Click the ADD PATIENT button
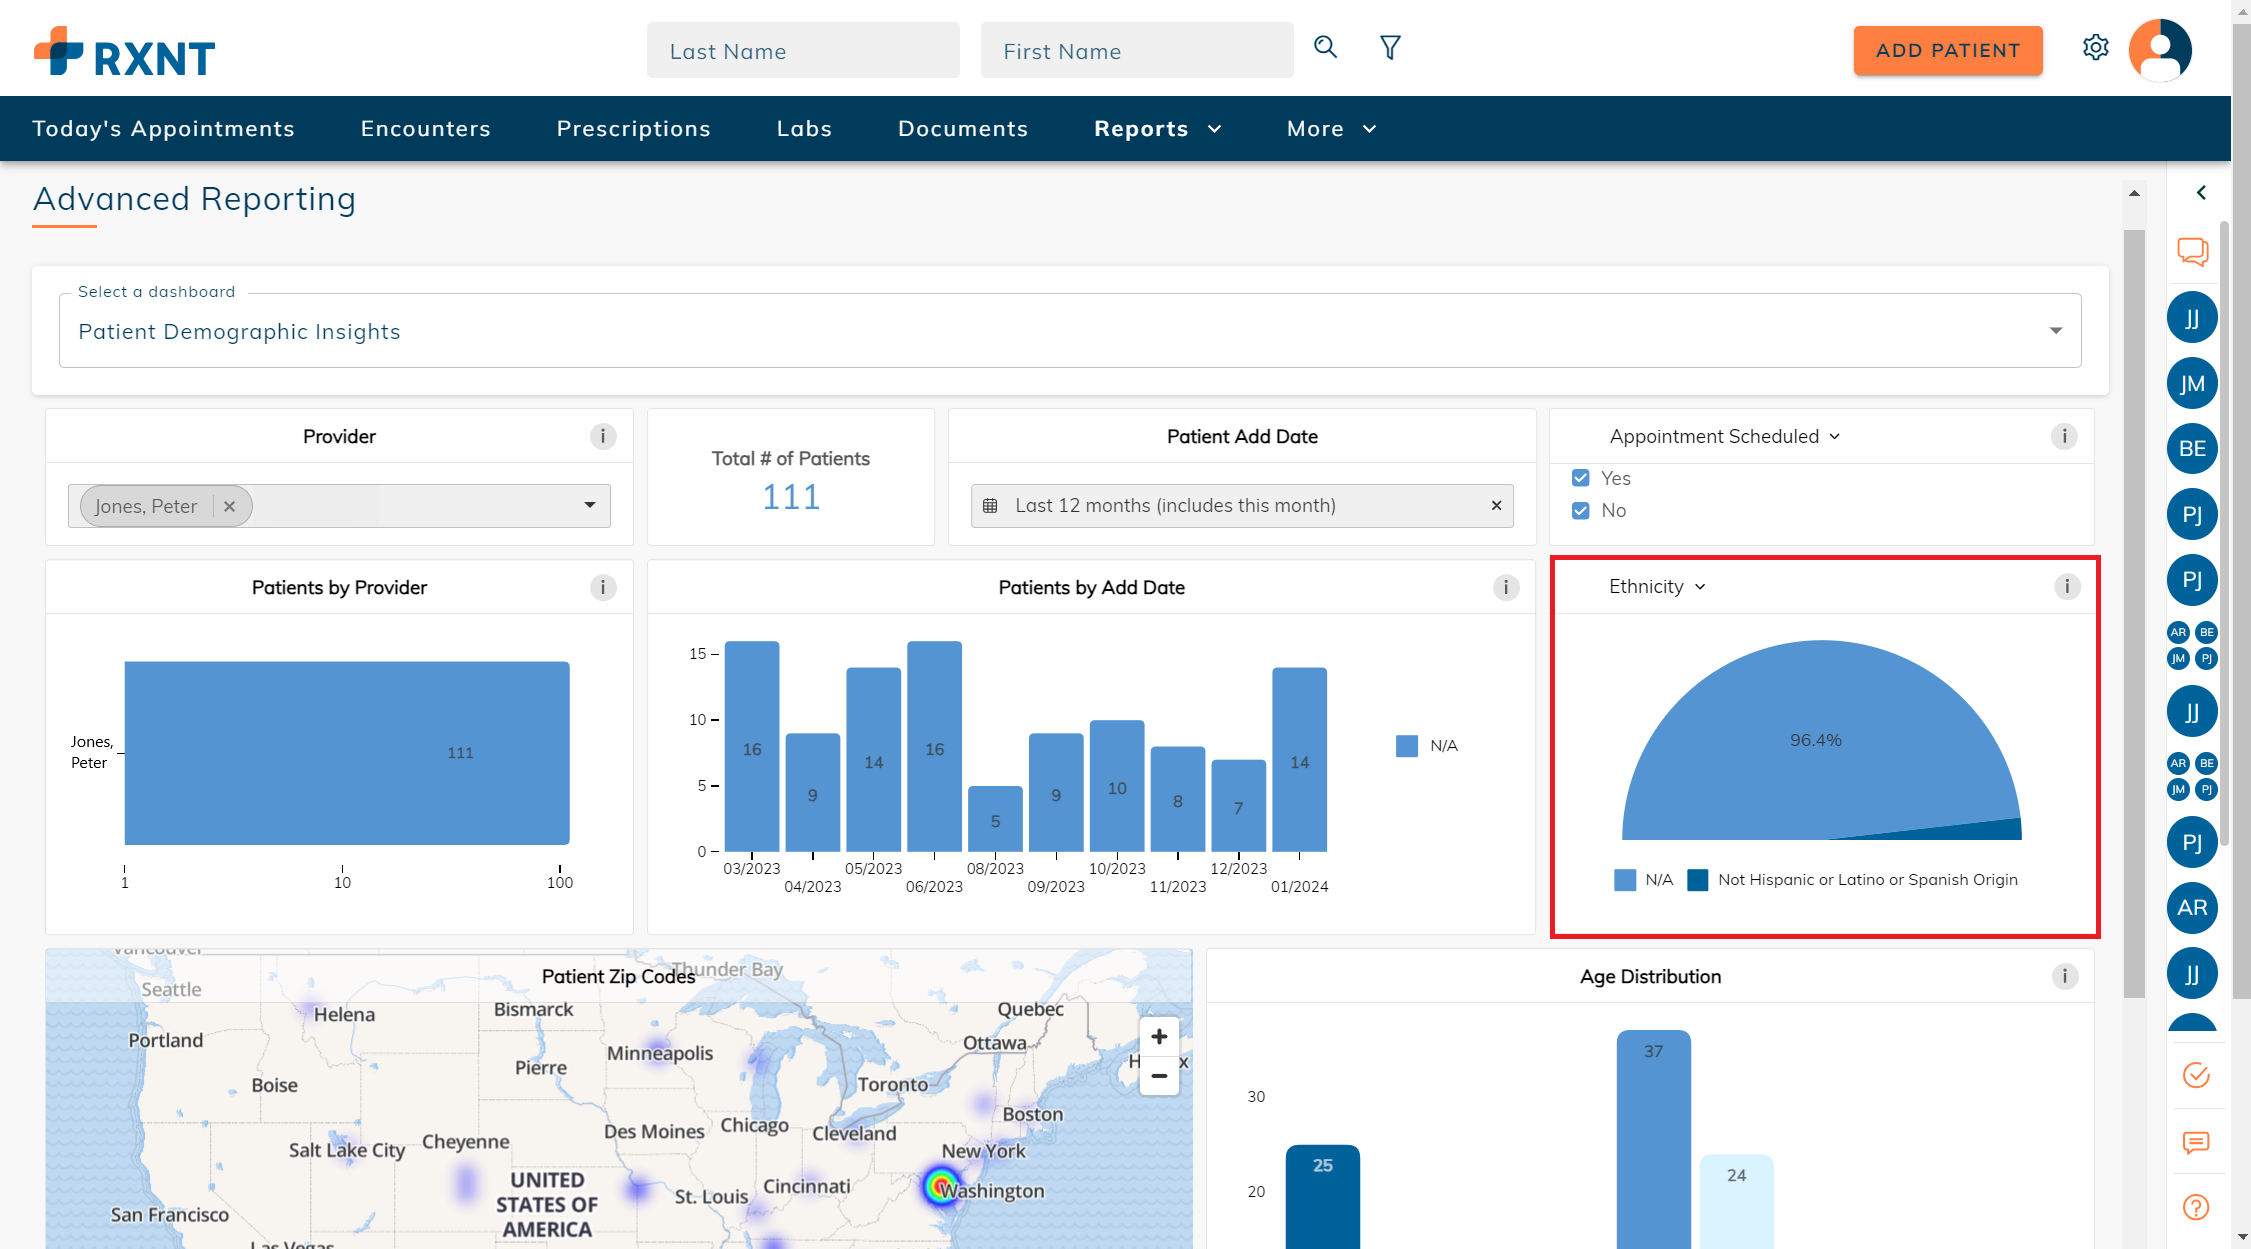 click(x=1947, y=51)
